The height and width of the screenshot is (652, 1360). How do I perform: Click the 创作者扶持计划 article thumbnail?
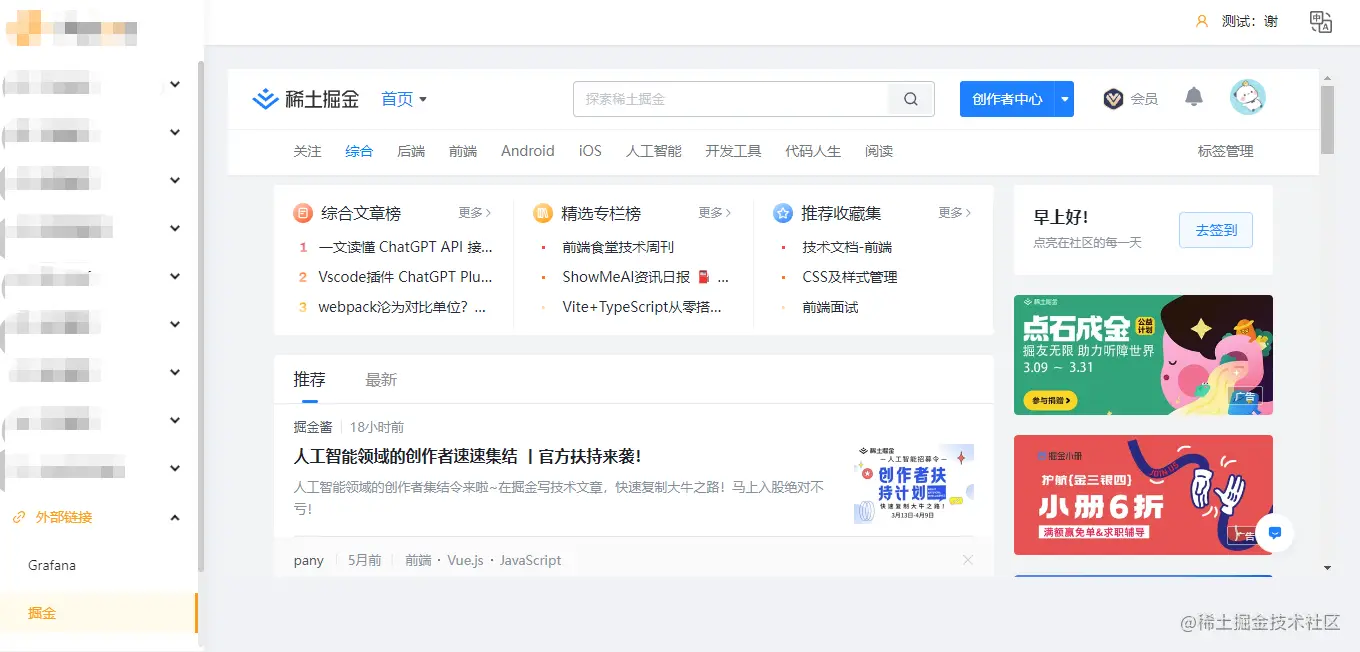914,484
